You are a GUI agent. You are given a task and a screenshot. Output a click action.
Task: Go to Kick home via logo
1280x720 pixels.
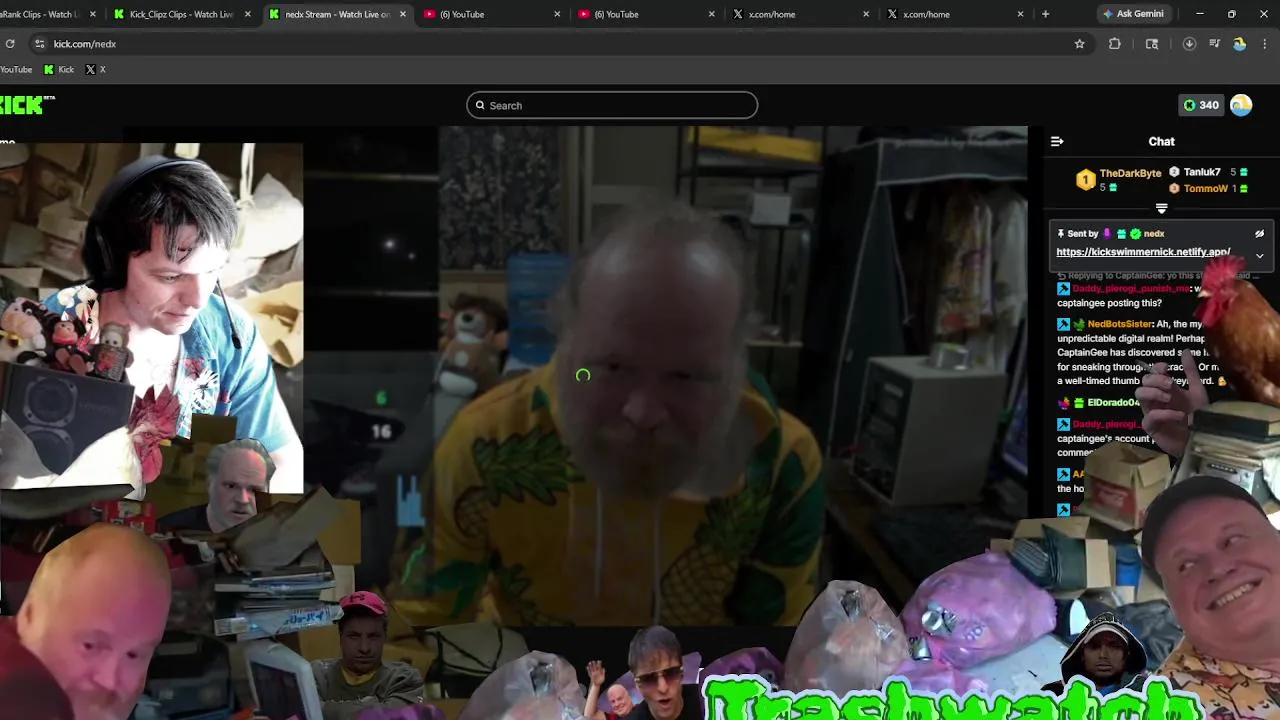pos(22,105)
